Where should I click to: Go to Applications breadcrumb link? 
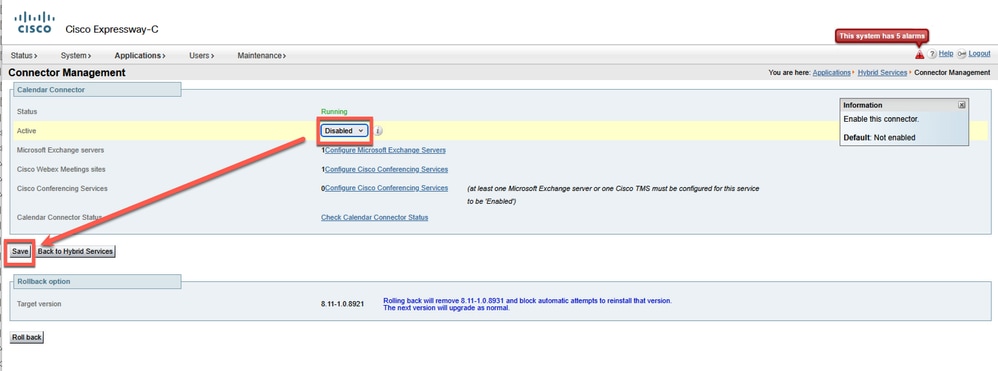[831, 73]
